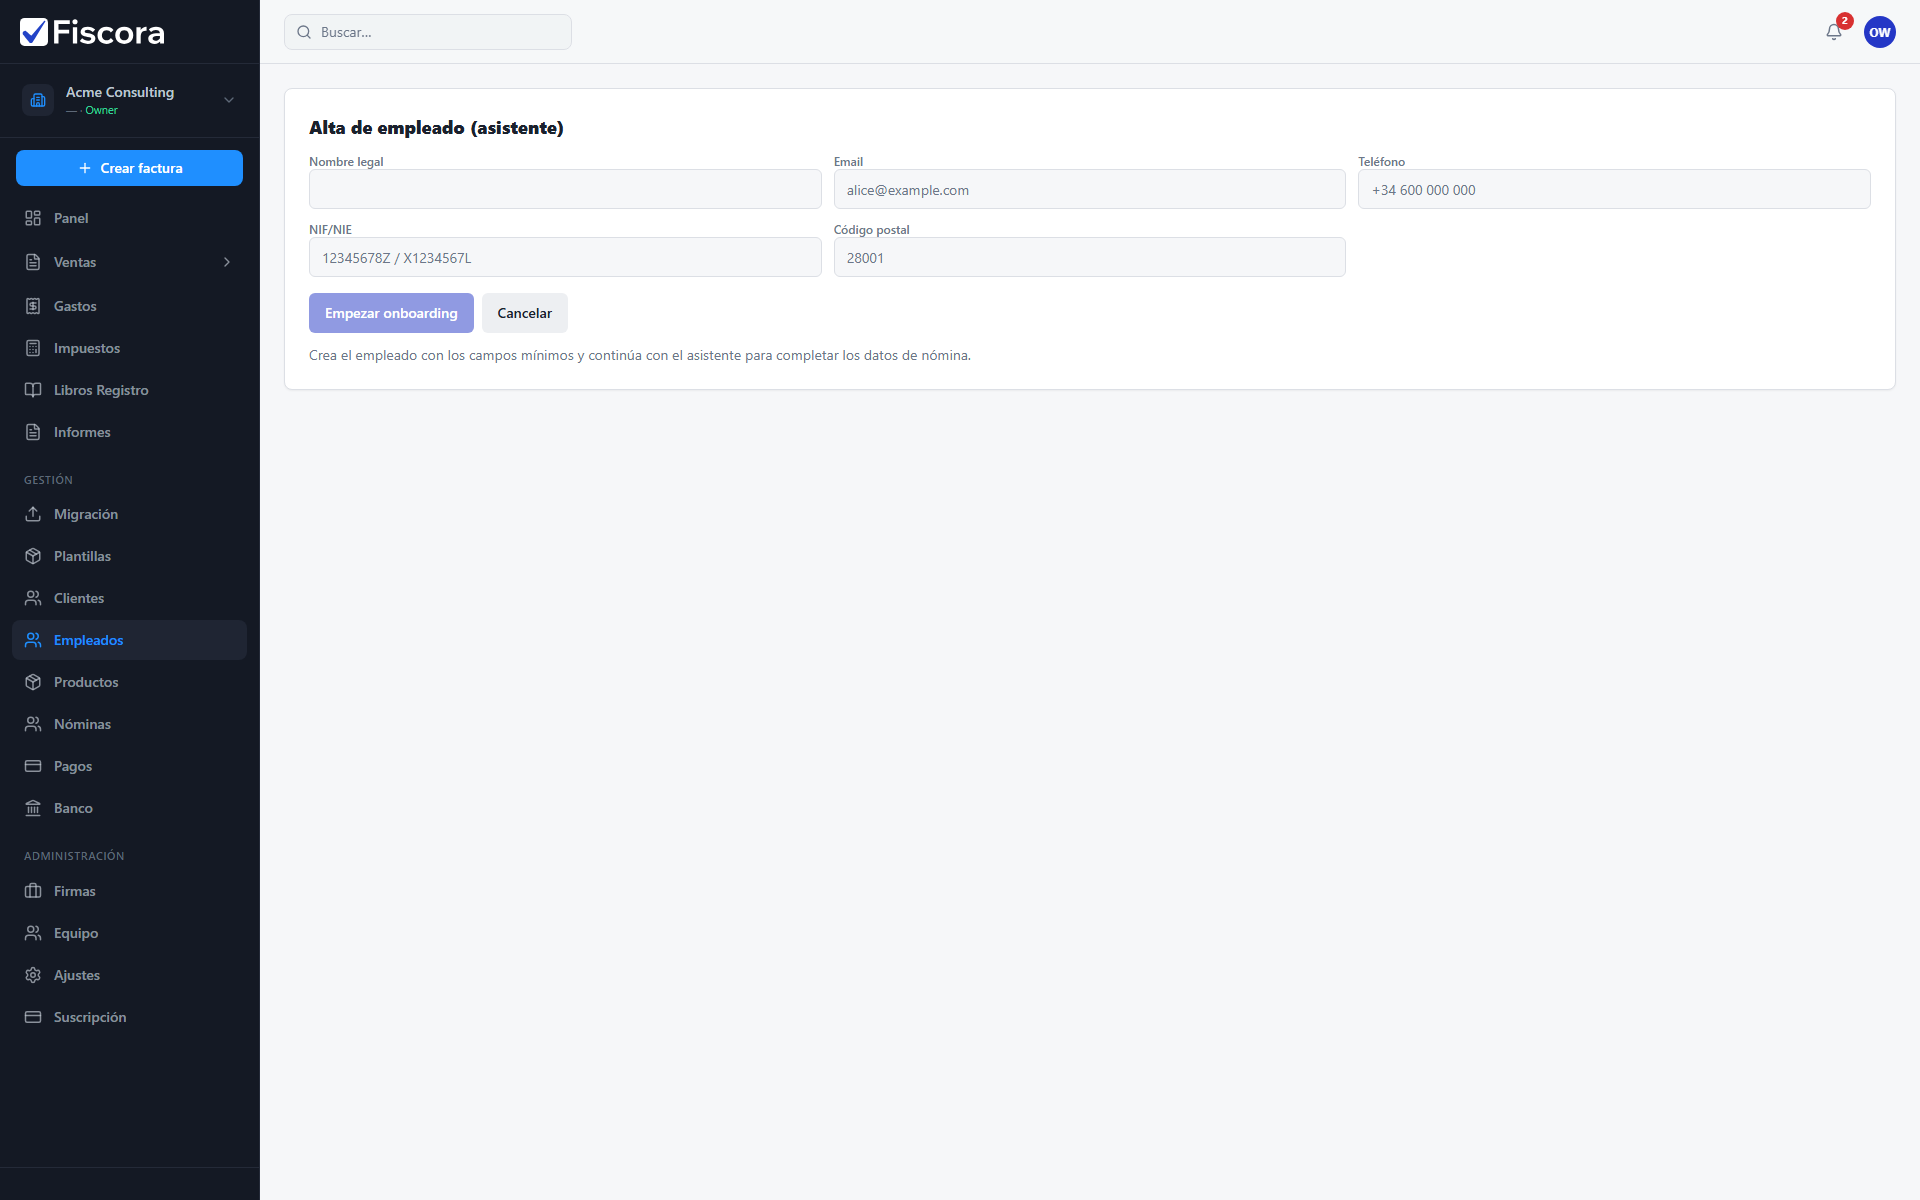Expand the Acme Consulting company switcher chevron
This screenshot has height=1200, width=1920.
pos(229,100)
